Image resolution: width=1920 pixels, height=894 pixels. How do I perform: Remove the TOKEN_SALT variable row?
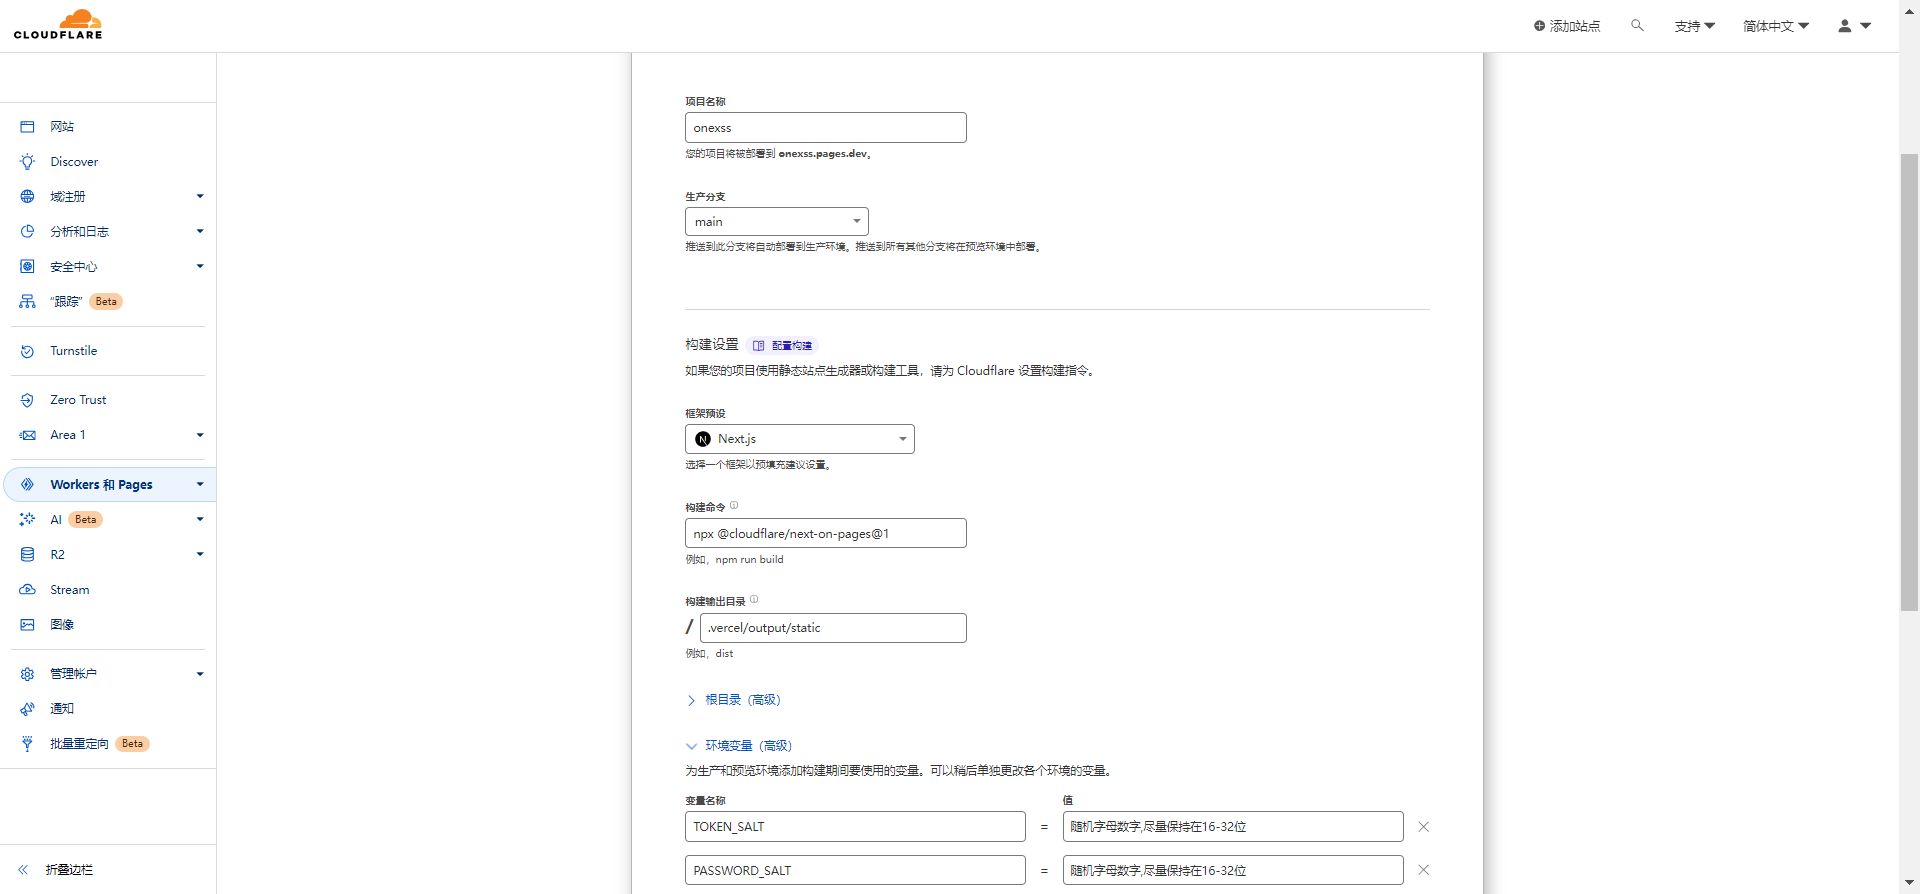point(1423,827)
